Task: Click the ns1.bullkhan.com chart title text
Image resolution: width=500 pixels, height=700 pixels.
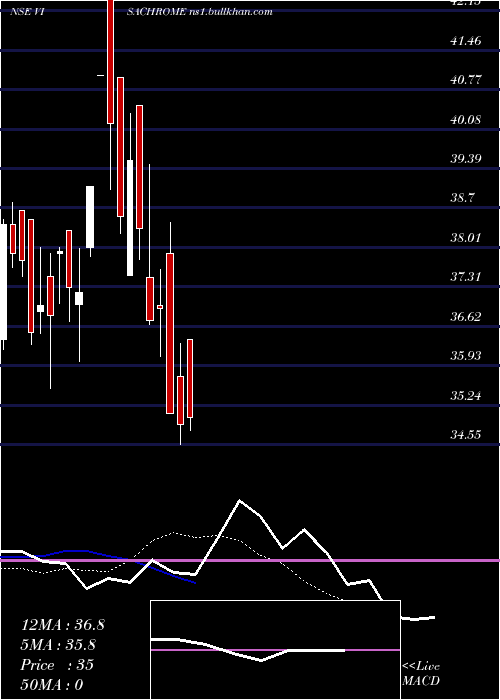Action: tap(229, 12)
